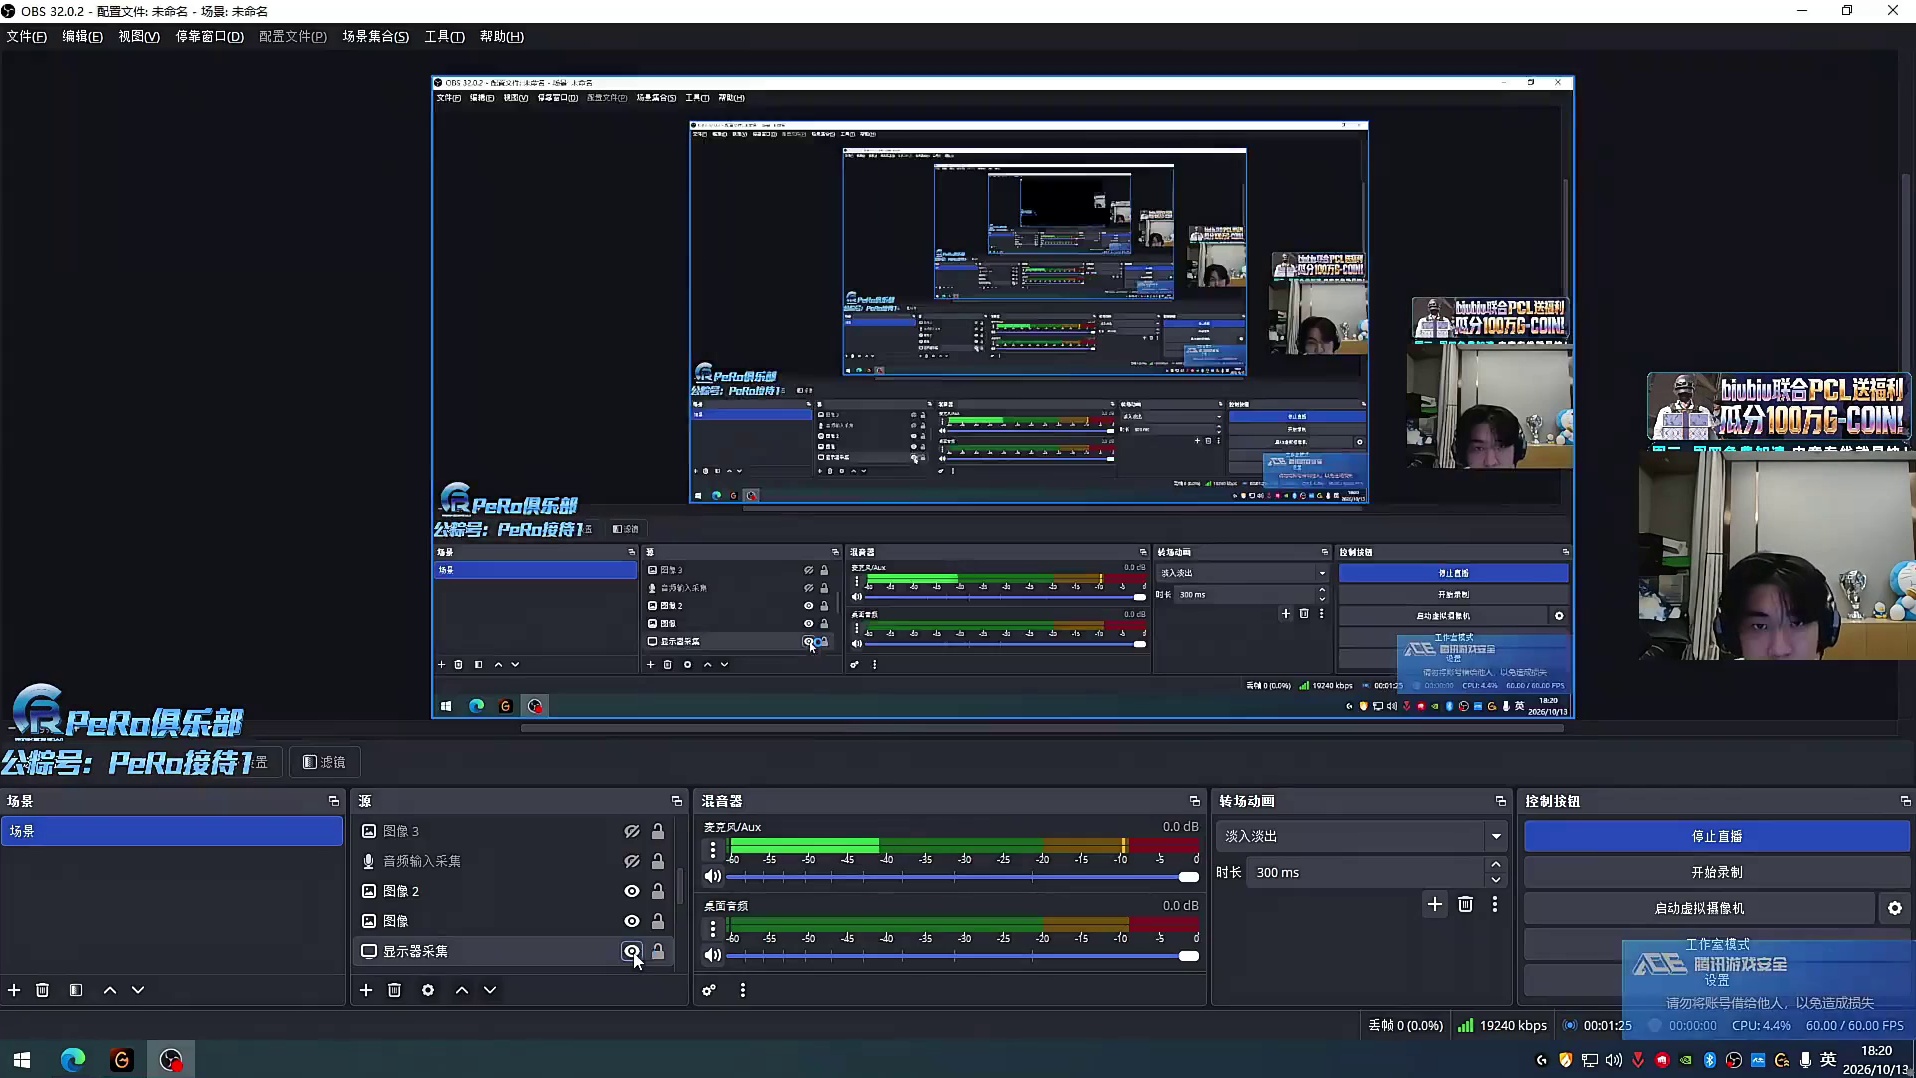This screenshot has width=1916, height=1078.
Task: Delete transition with trash icon
Action: (1465, 904)
